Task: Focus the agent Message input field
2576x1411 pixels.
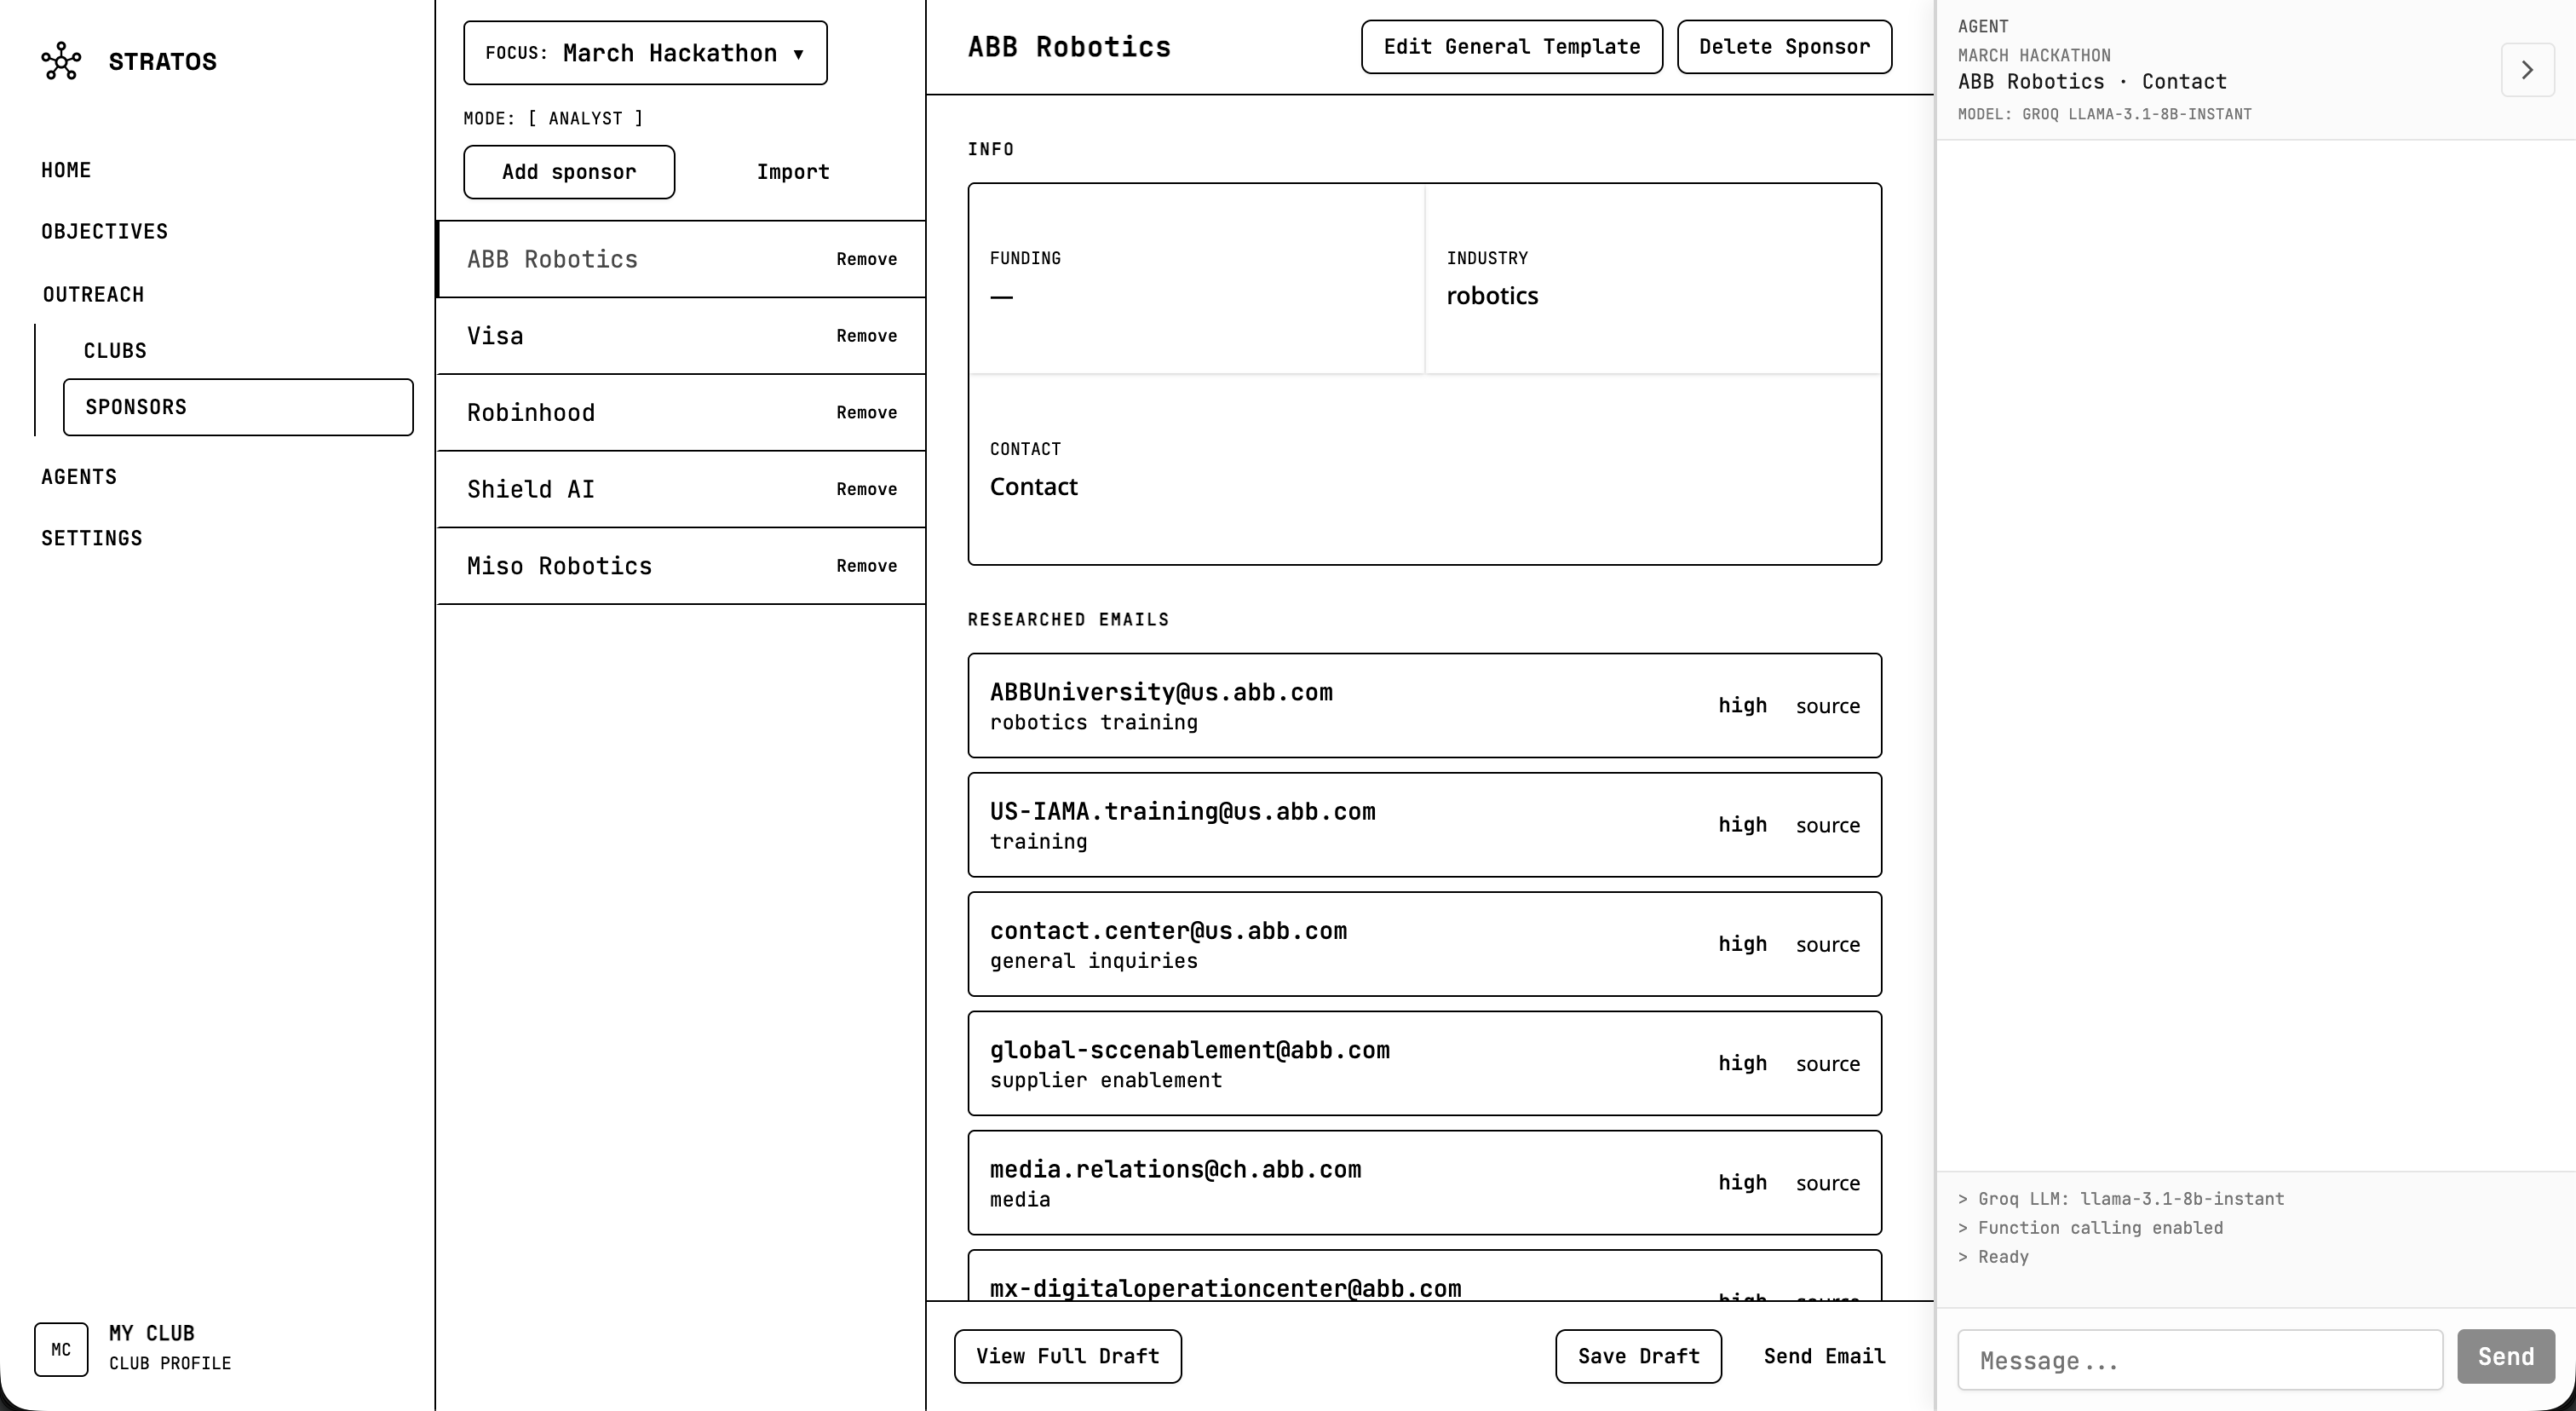Action: pos(2199,1360)
